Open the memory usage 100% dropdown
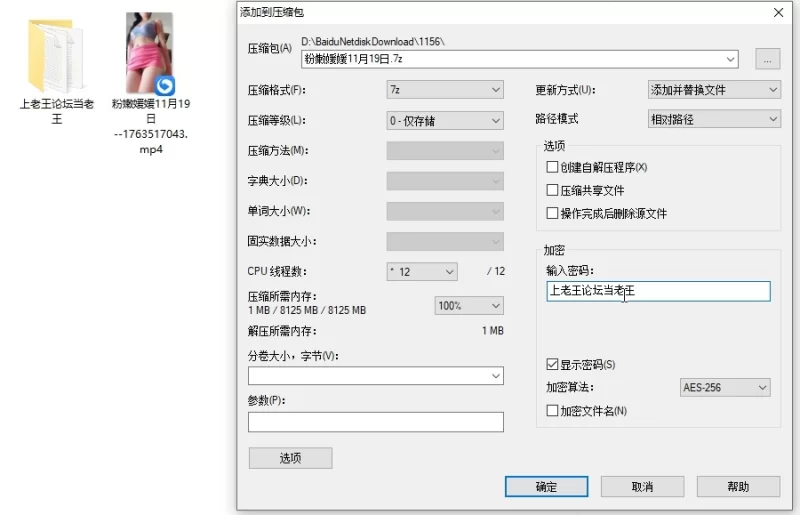Viewport: 800px width, 515px height. point(468,306)
